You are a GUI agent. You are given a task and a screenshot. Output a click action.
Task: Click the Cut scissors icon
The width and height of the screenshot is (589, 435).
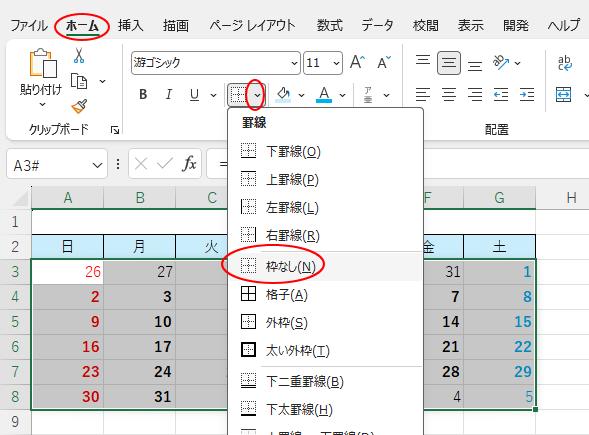79,55
